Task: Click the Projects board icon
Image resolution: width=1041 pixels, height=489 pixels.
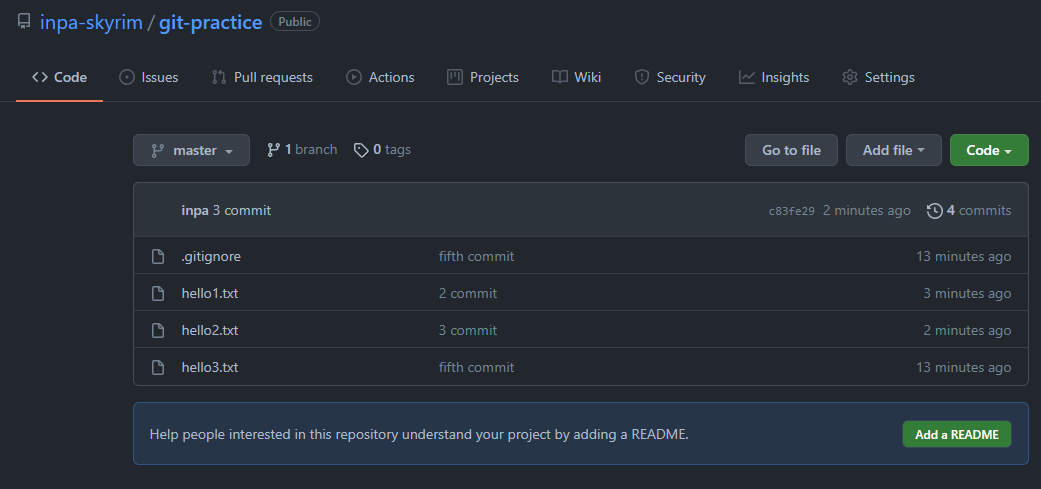Action: coord(455,78)
